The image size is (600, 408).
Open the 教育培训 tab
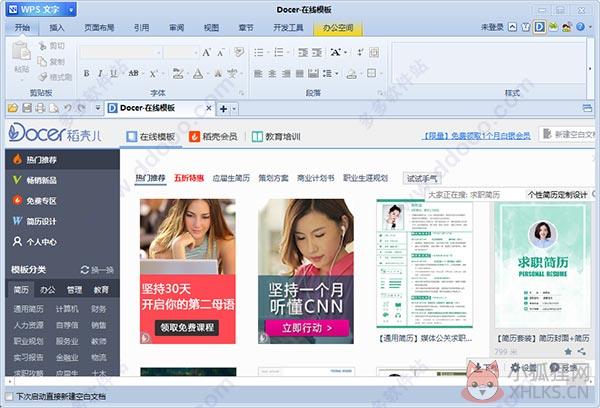coord(276,136)
